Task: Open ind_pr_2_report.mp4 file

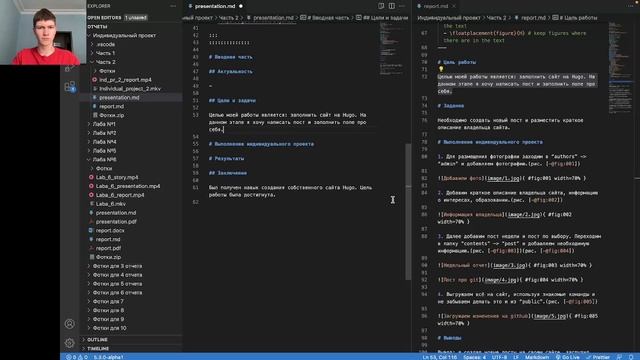Action: coord(125,80)
